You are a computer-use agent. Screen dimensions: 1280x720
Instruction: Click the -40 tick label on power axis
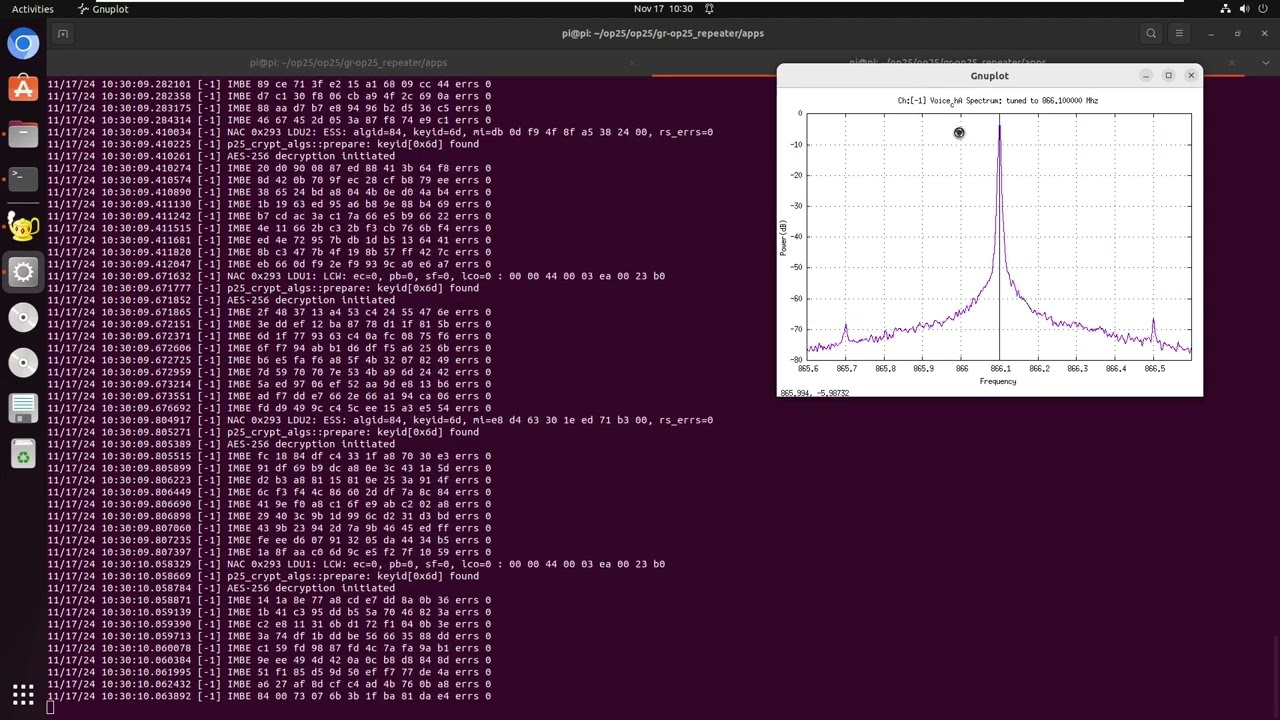[796, 237]
